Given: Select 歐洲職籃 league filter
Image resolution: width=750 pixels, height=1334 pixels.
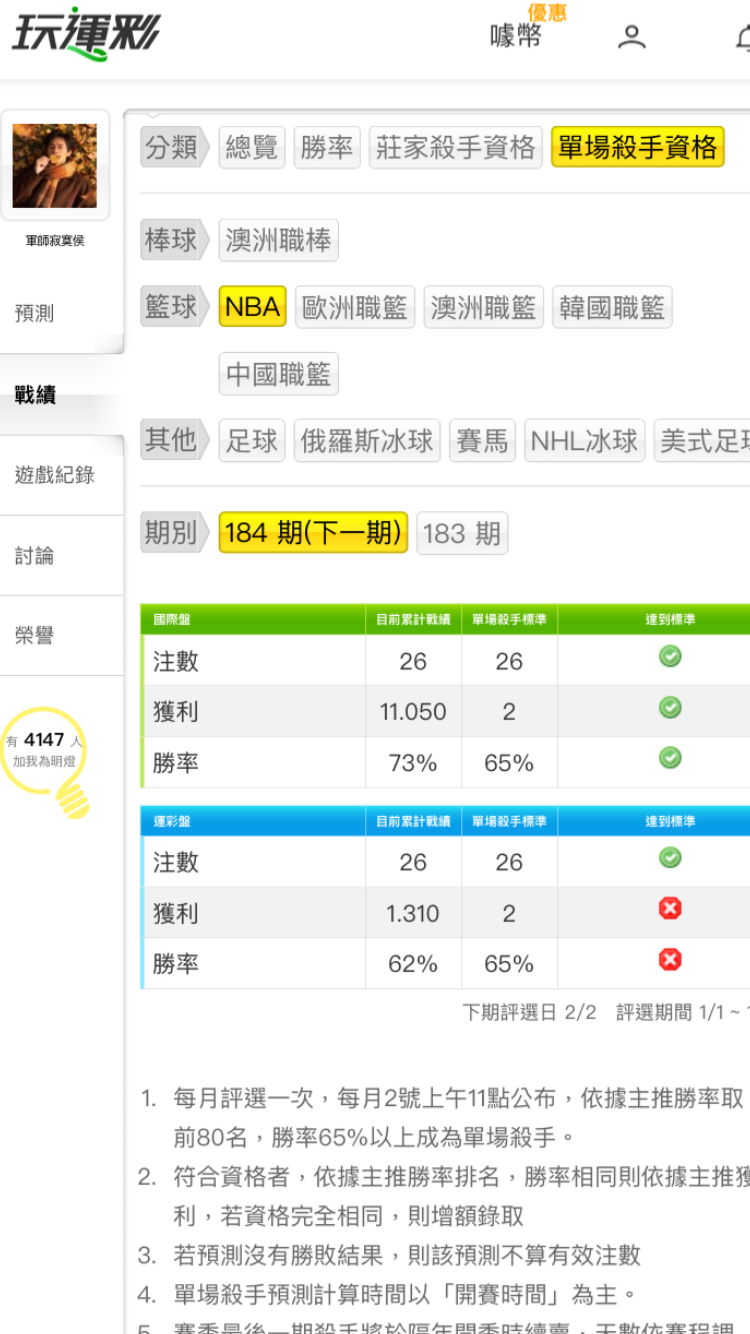Looking at the screenshot, I should point(355,307).
